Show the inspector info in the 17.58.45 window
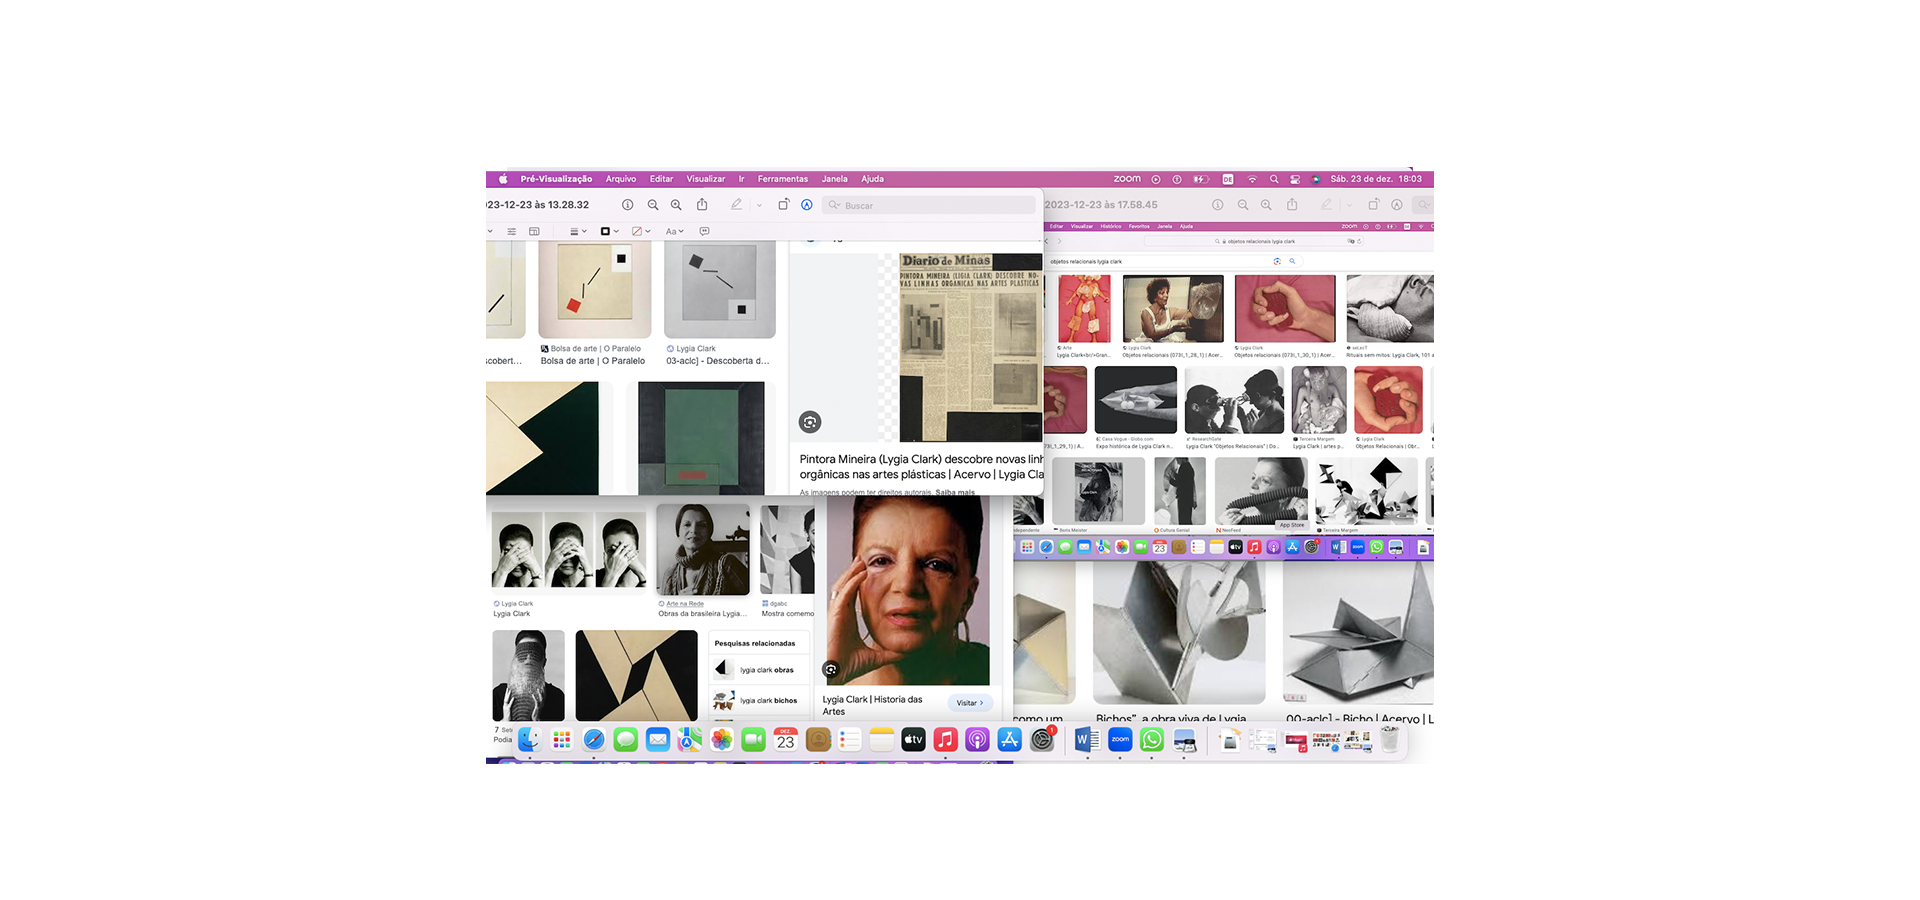Image resolution: width=1920 pixels, height=900 pixels. click(1217, 205)
